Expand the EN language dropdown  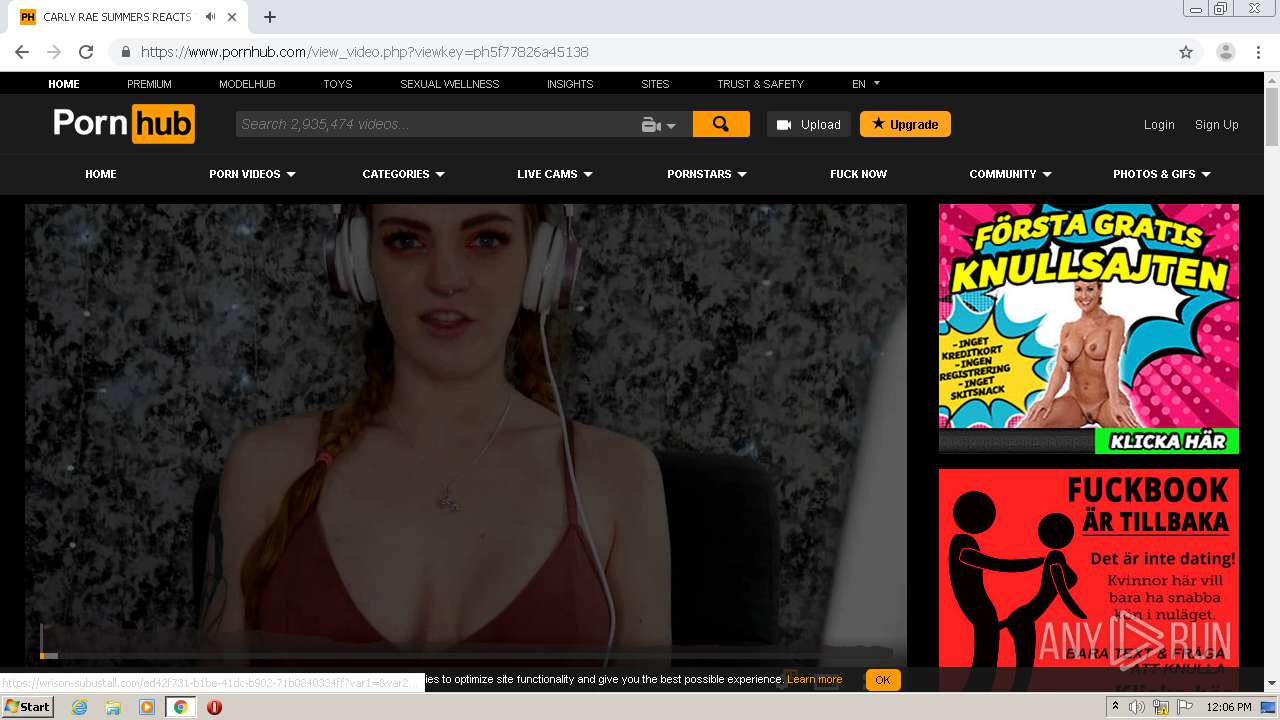tap(866, 84)
